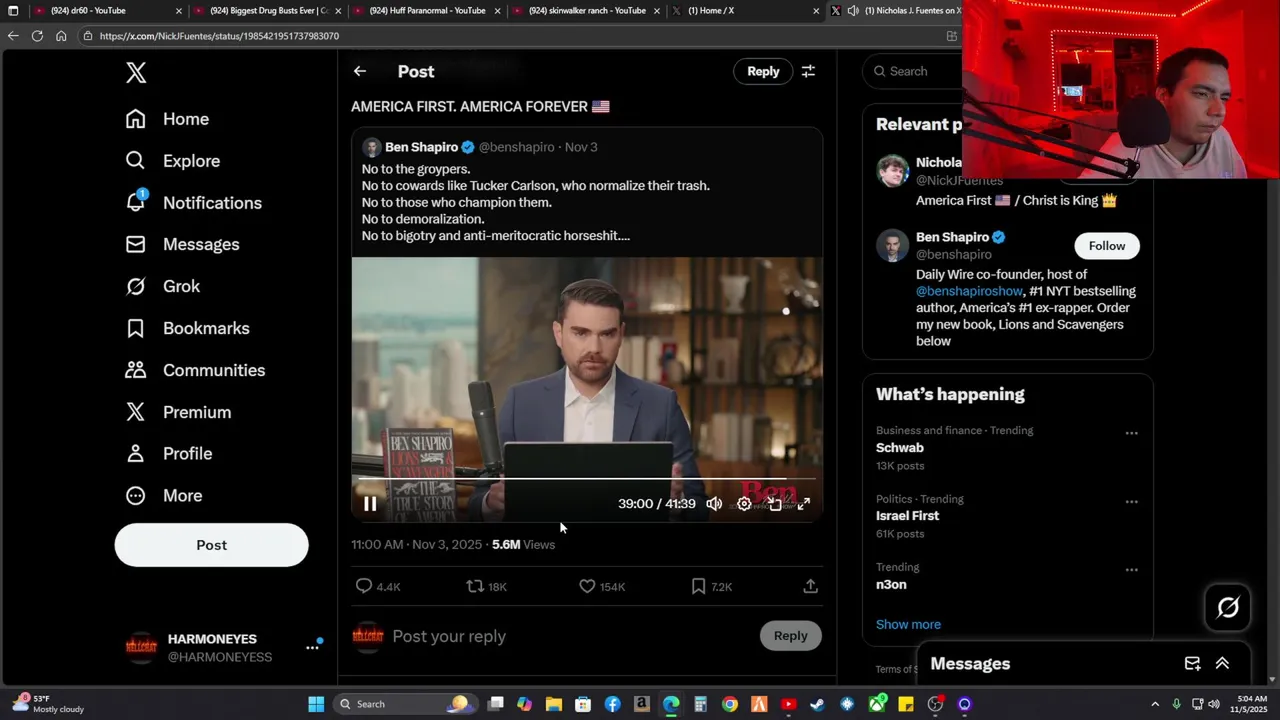Open Israel First trend options ellipsis

[1131, 502]
